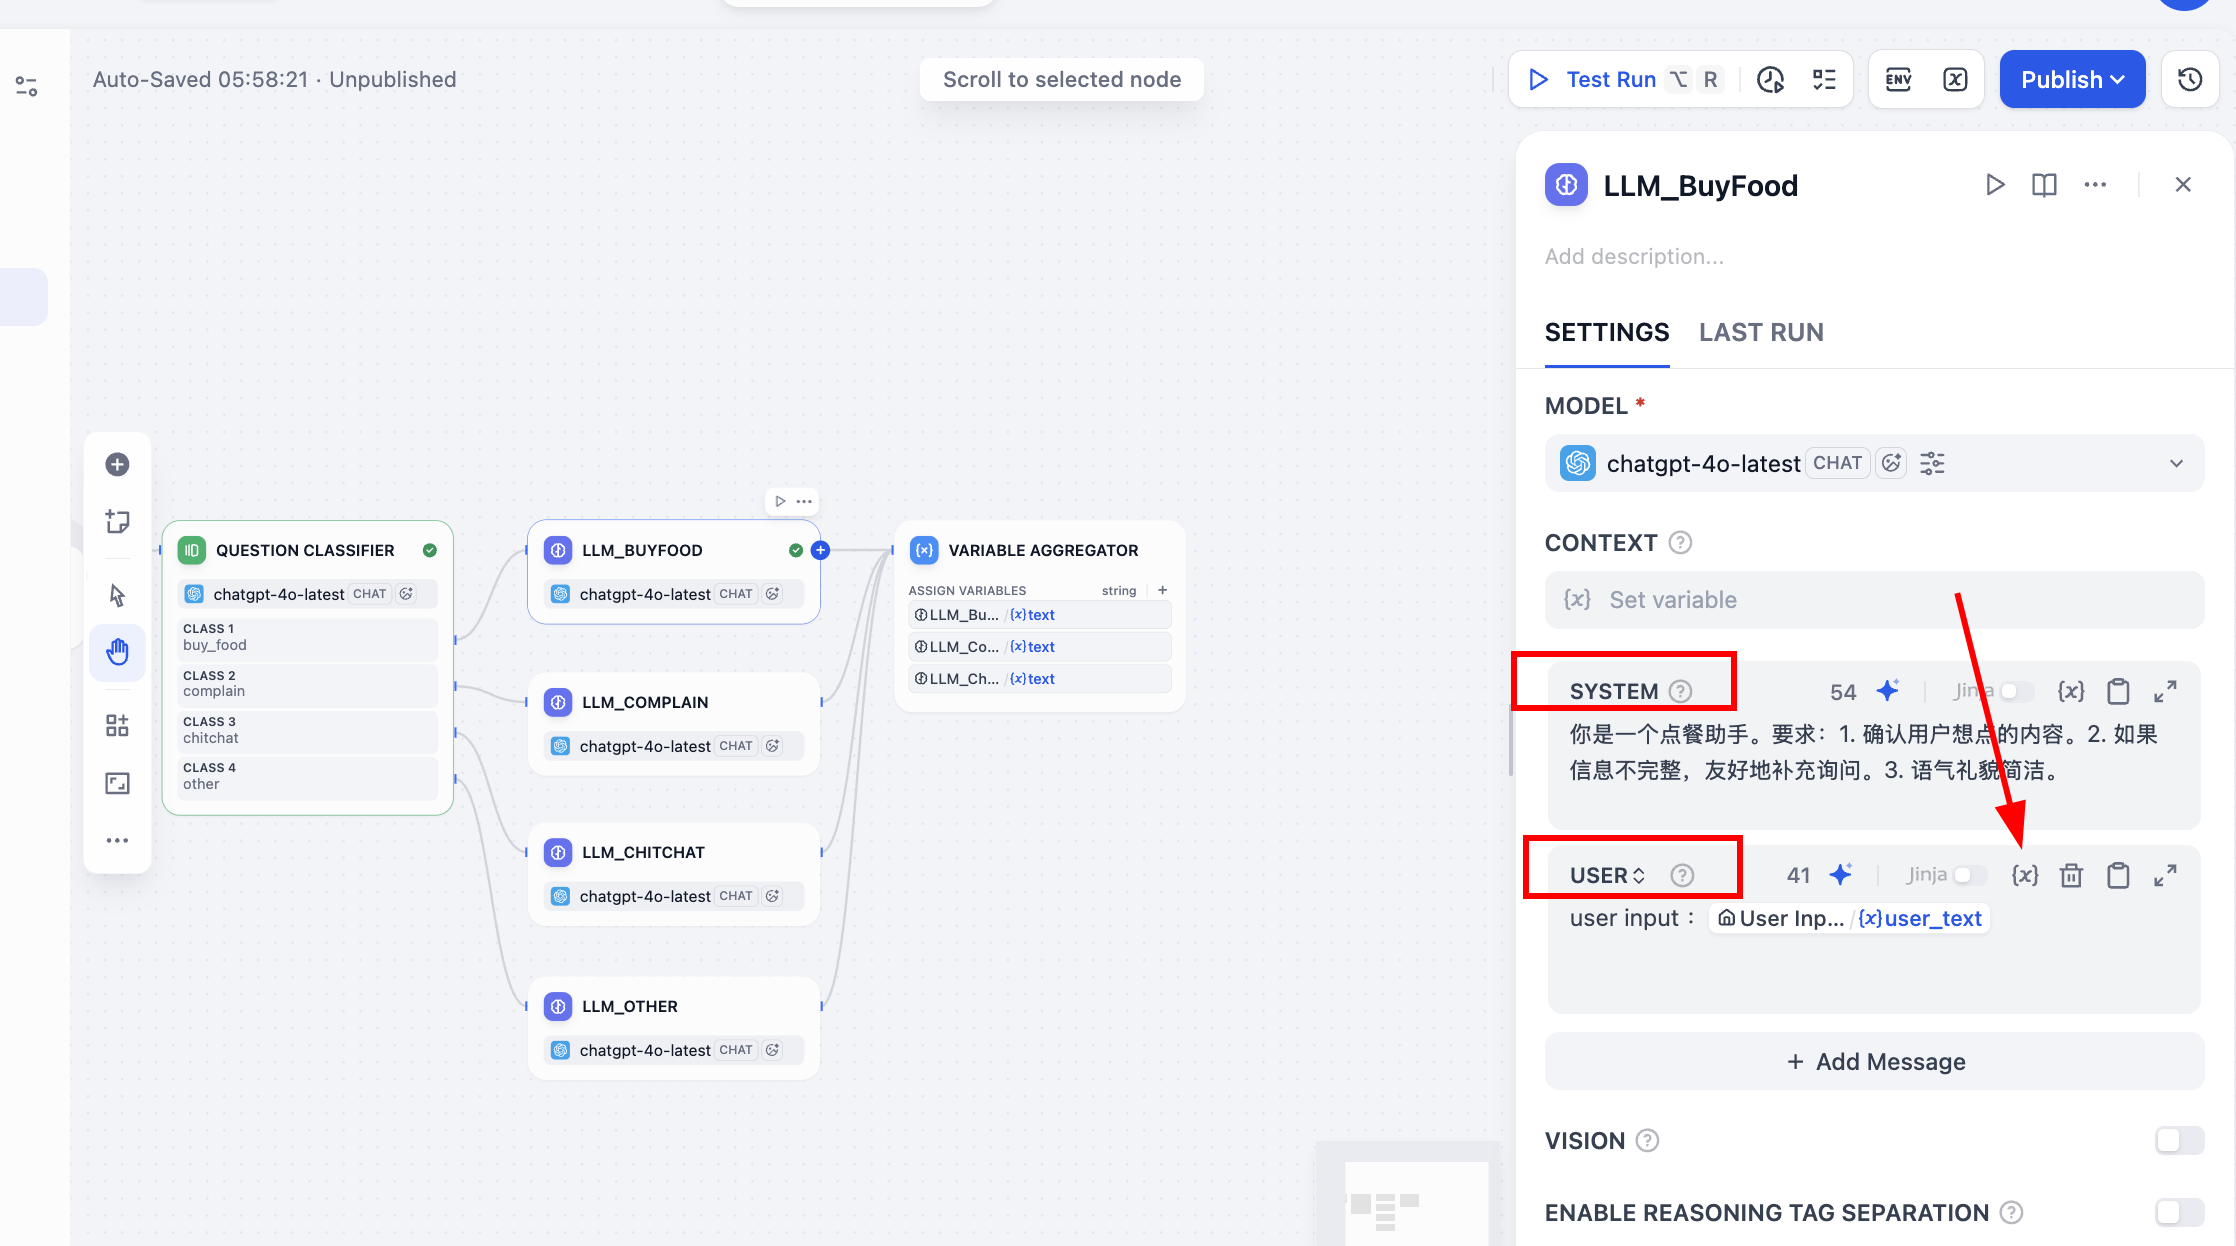Select the hand pan tool
This screenshot has height=1246, width=2236.
[x=117, y=652]
